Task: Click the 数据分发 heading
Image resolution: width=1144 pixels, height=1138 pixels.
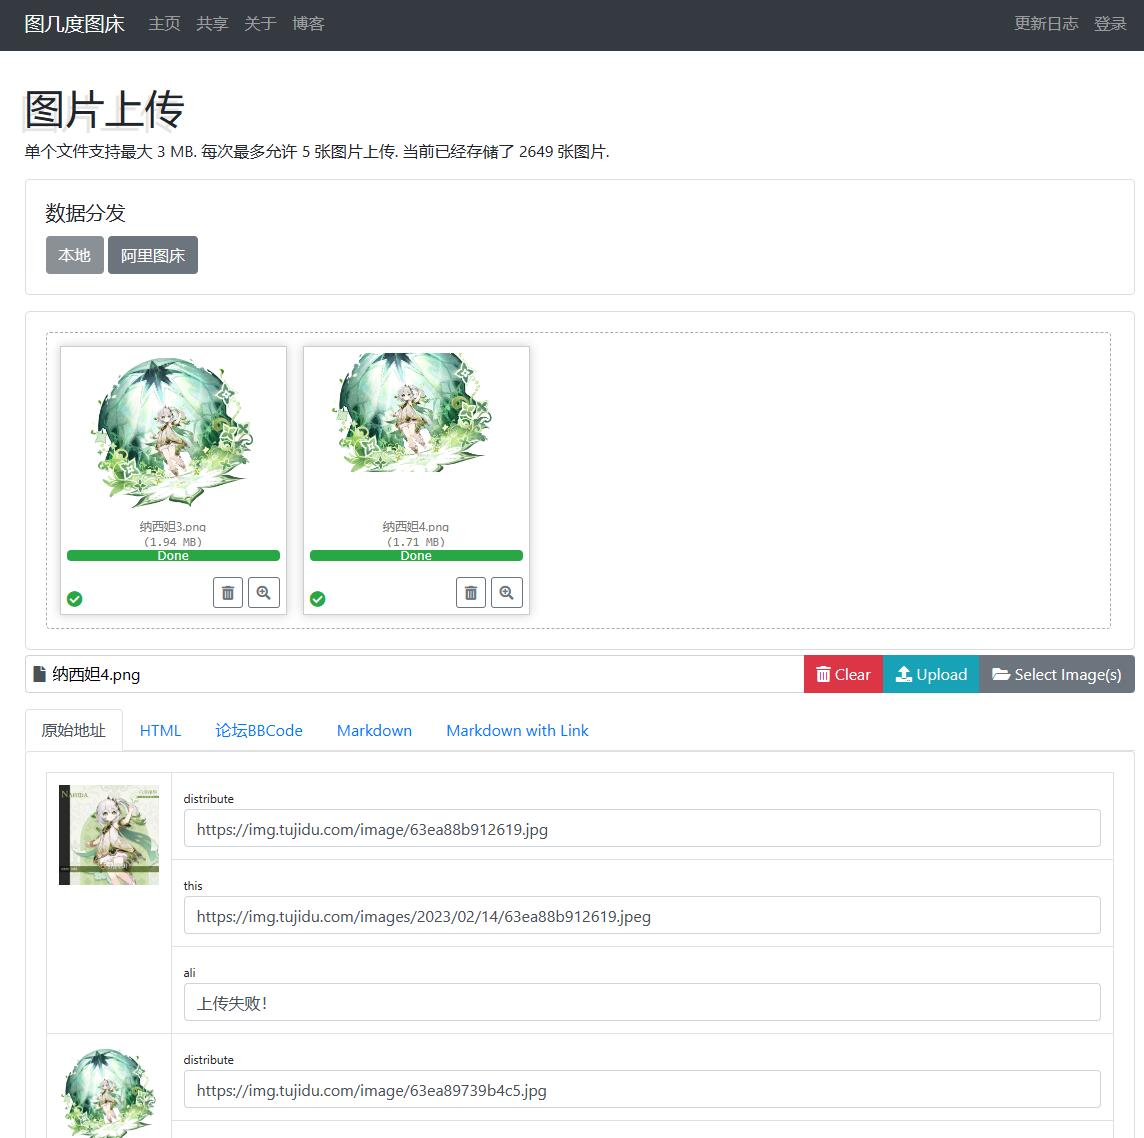Action: click(x=85, y=213)
